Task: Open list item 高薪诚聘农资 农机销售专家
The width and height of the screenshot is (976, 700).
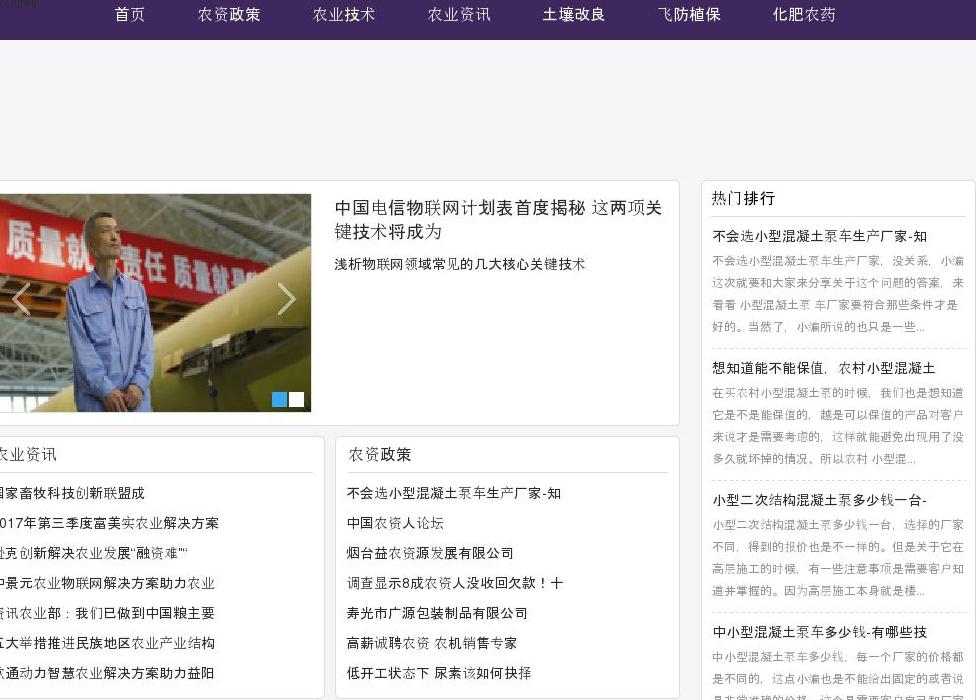Action: 432,643
